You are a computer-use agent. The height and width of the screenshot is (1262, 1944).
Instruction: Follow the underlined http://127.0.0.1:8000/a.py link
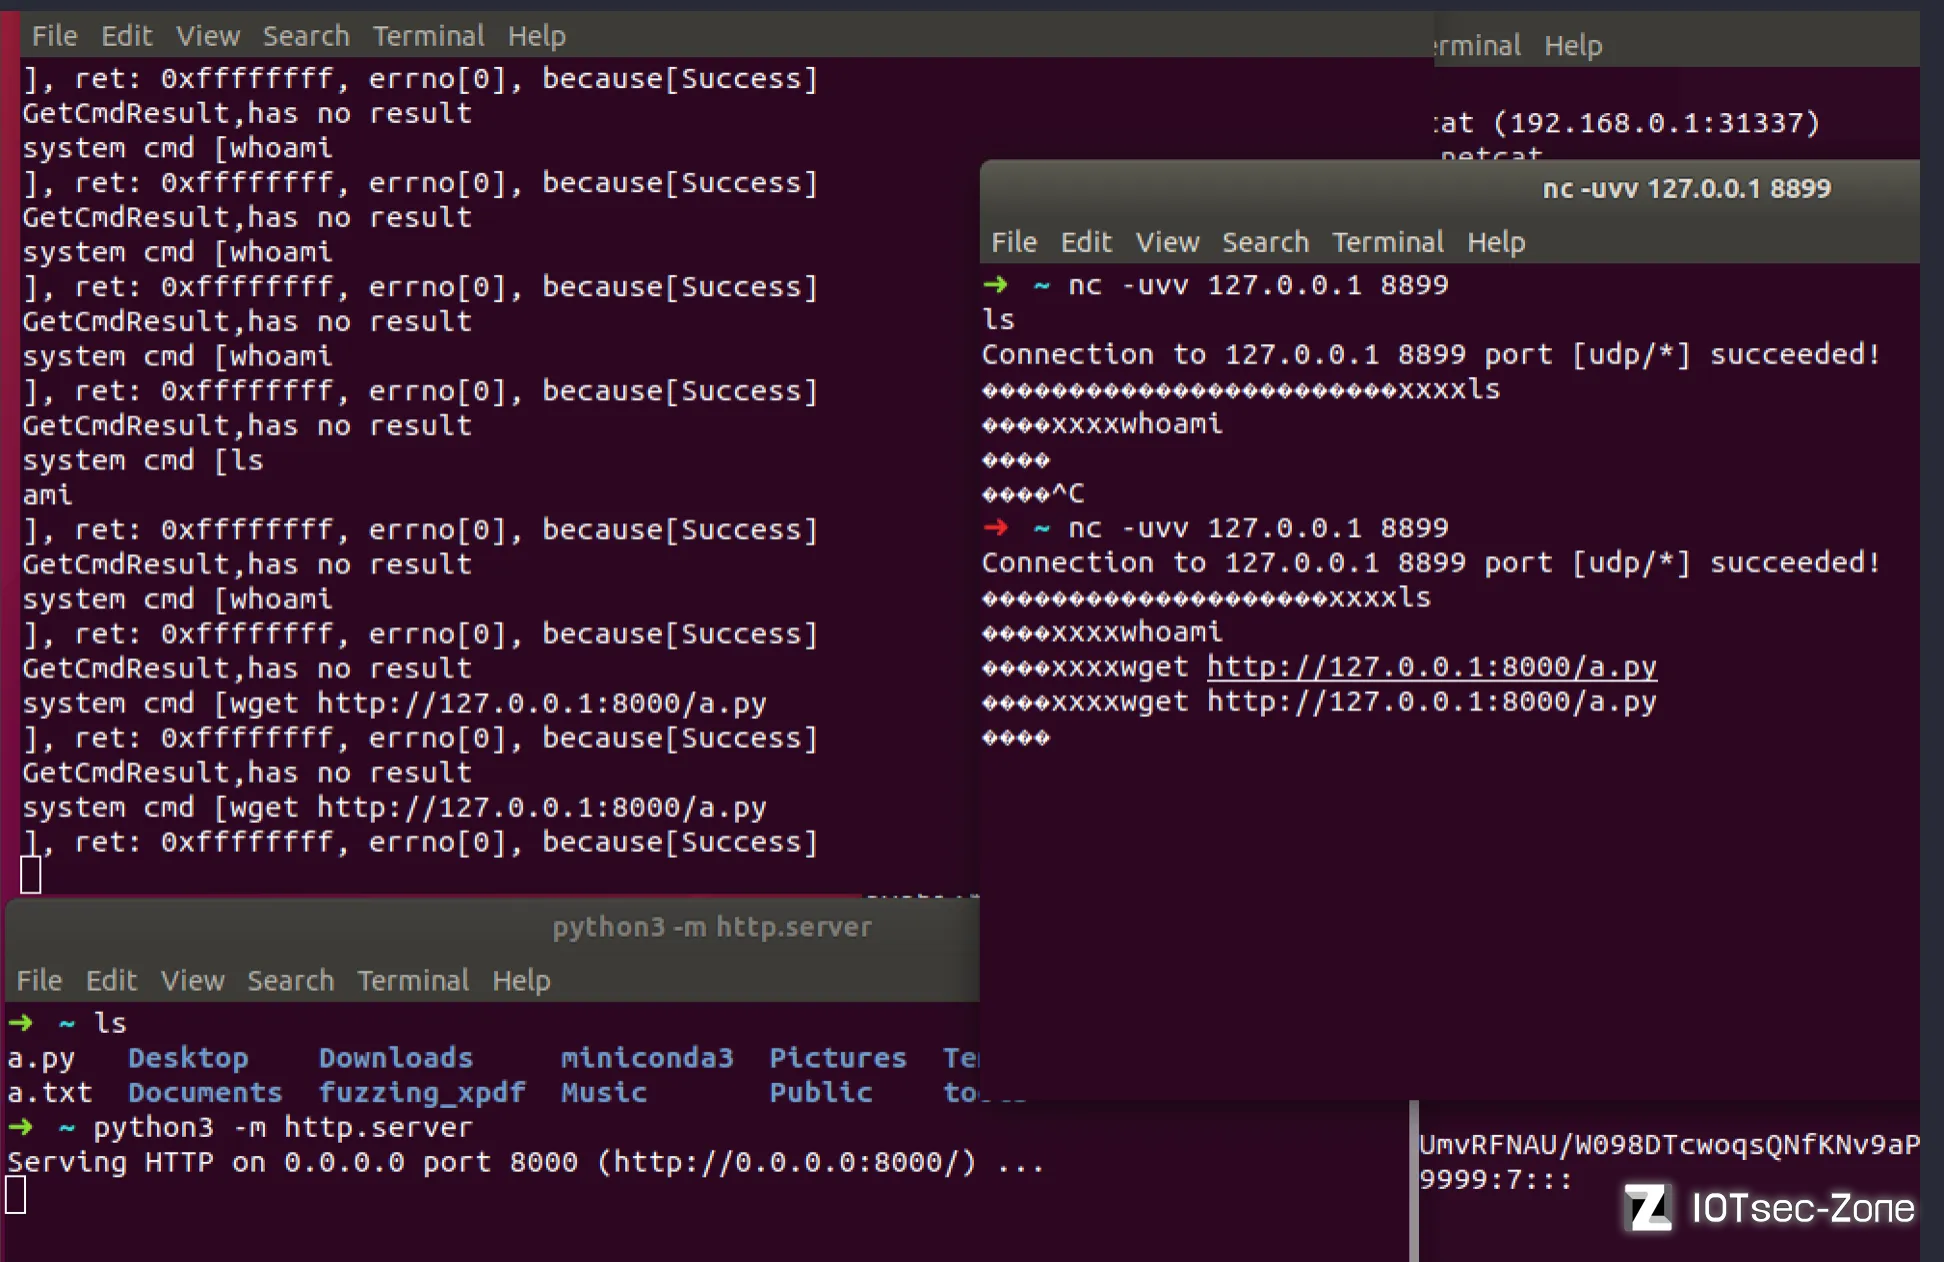[1432, 667]
